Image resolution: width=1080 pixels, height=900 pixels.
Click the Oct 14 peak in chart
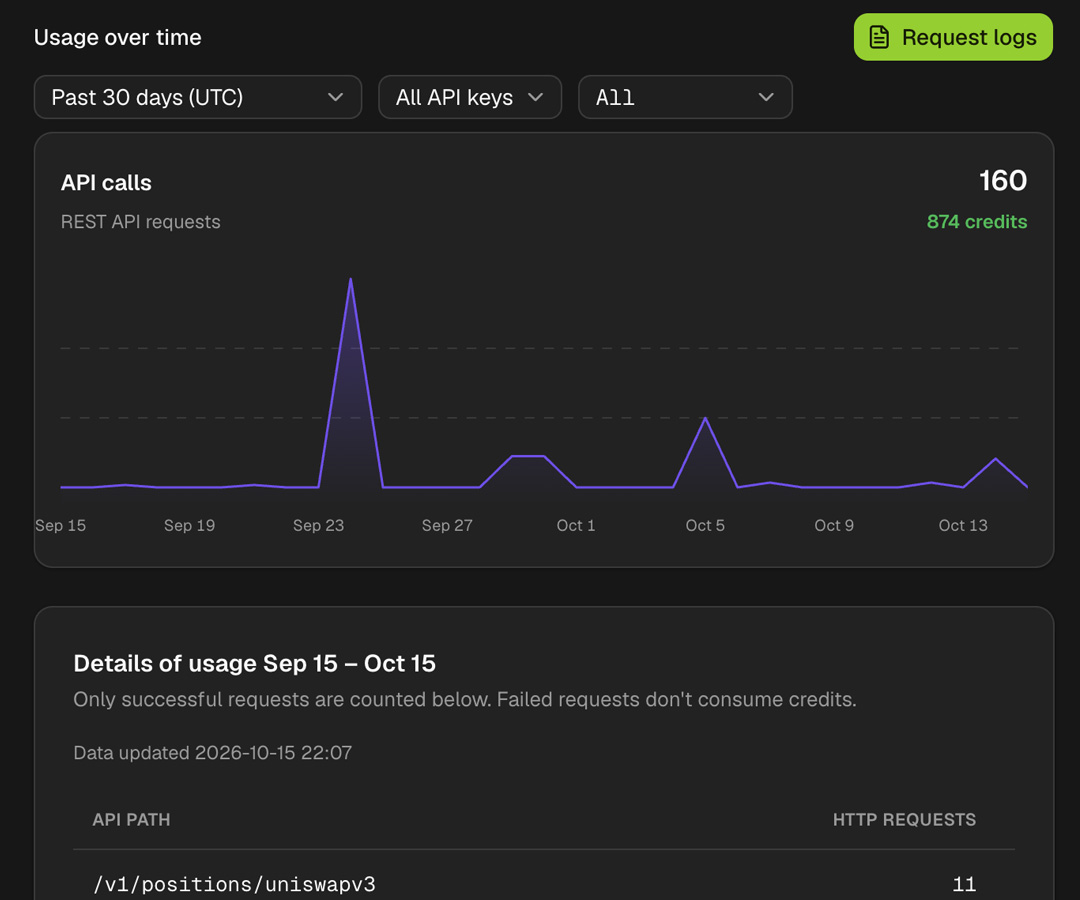(x=995, y=459)
